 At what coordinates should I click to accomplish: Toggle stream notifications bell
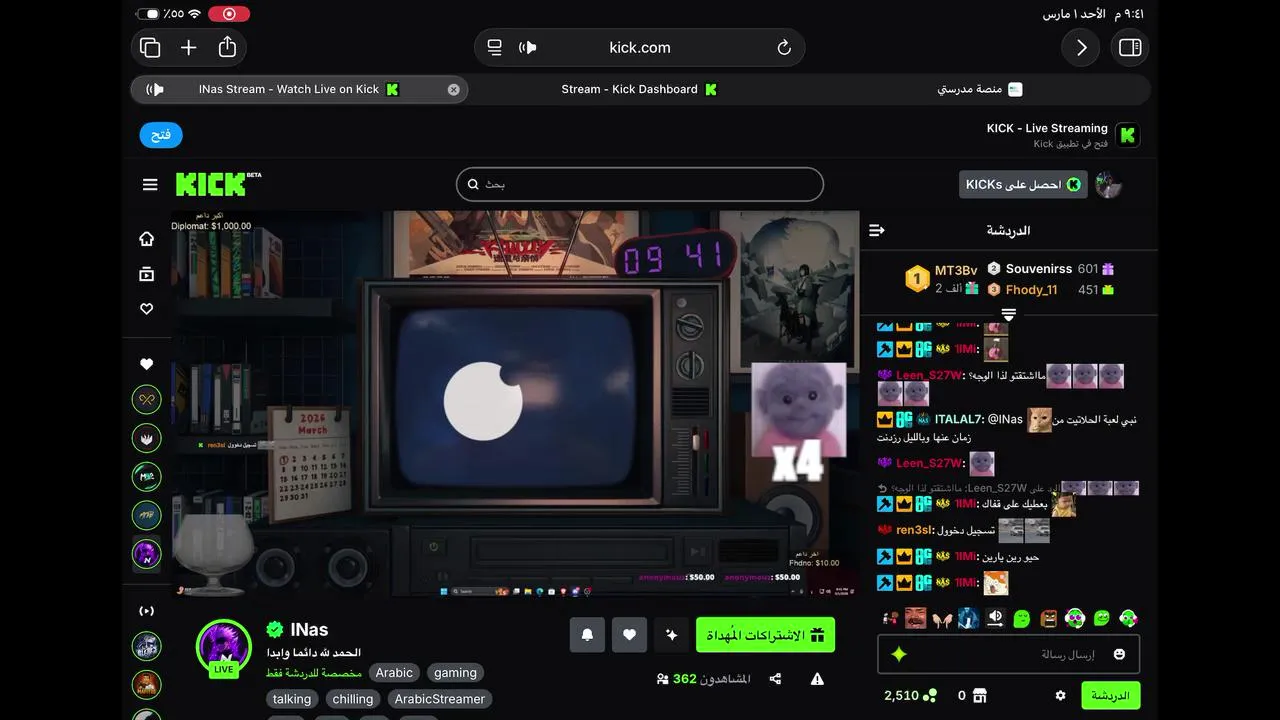click(587, 635)
